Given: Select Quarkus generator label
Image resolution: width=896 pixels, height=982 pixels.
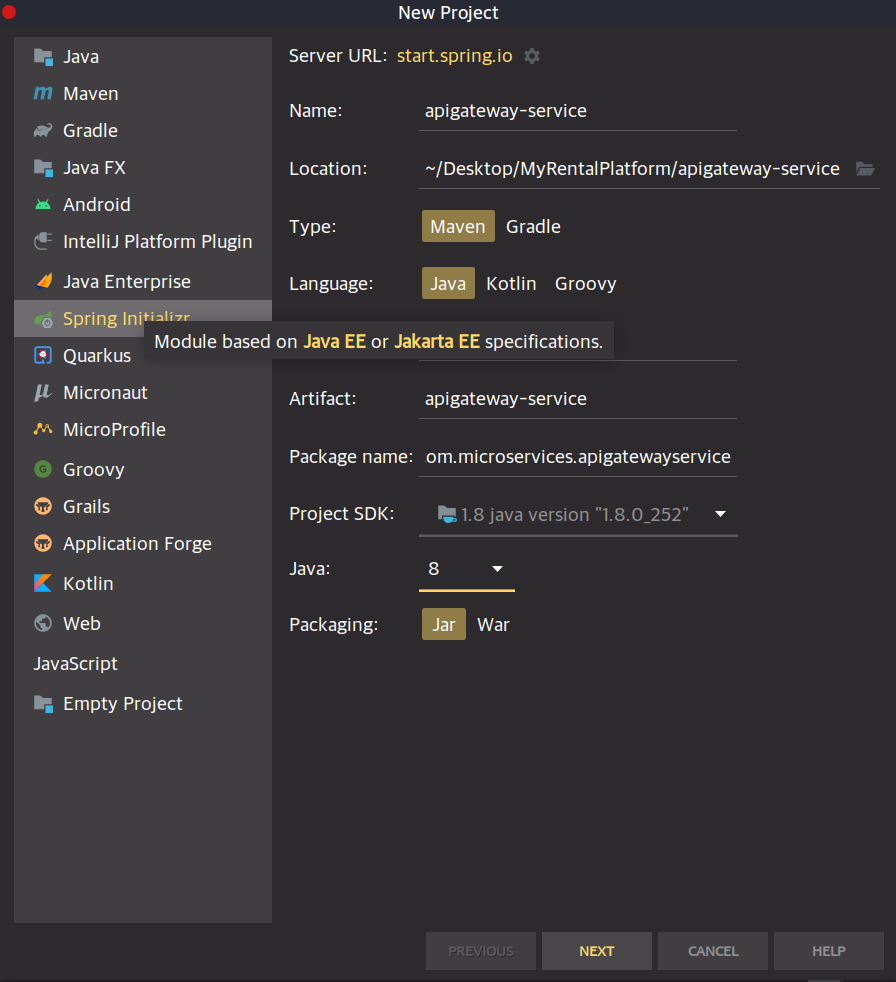Looking at the screenshot, I should pos(97,356).
